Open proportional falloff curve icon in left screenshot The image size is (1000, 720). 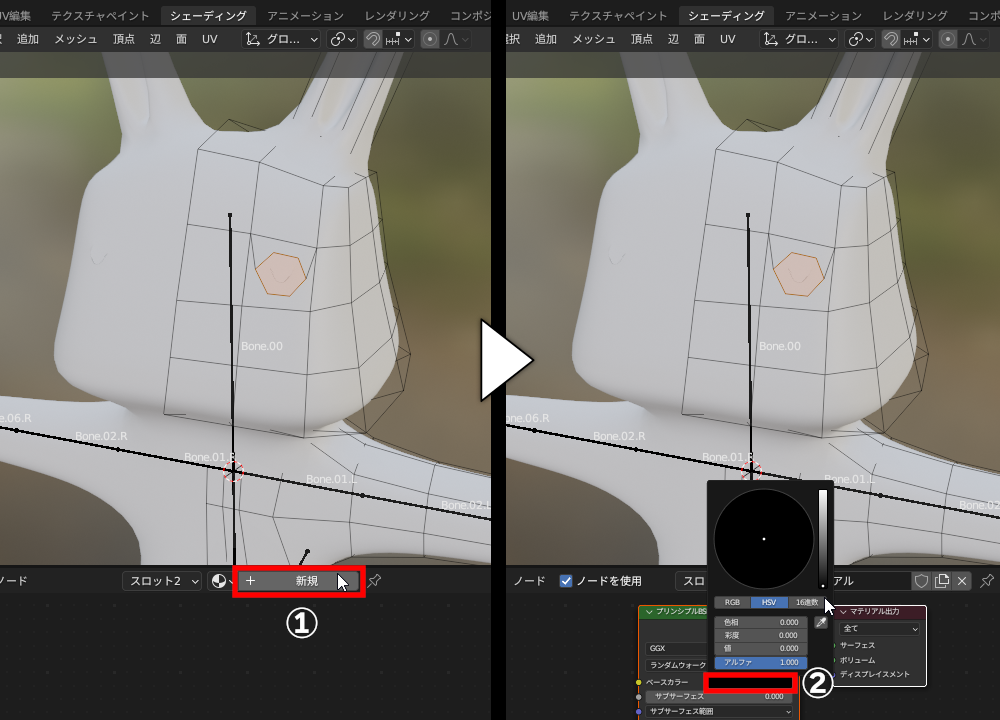click(x=456, y=40)
